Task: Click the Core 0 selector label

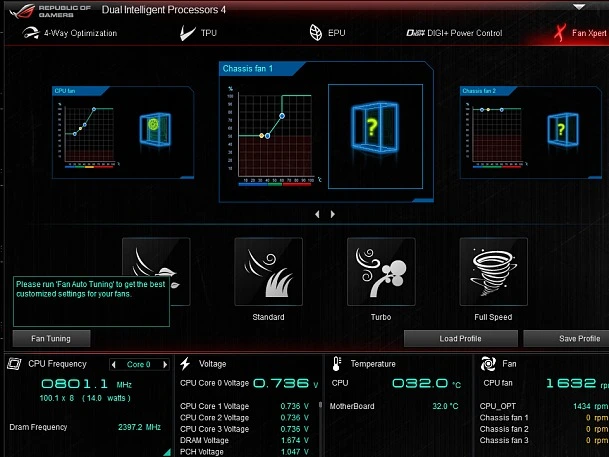Action: (139, 365)
